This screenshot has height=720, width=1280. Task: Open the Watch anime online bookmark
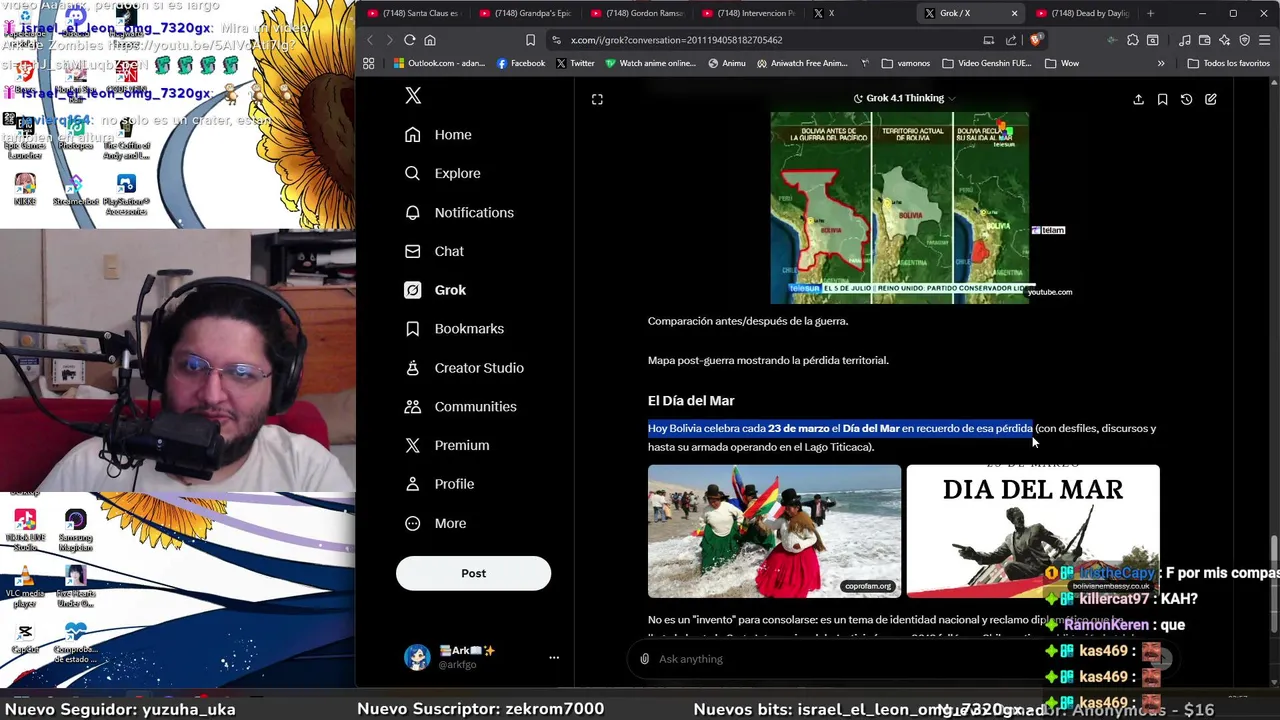point(650,63)
